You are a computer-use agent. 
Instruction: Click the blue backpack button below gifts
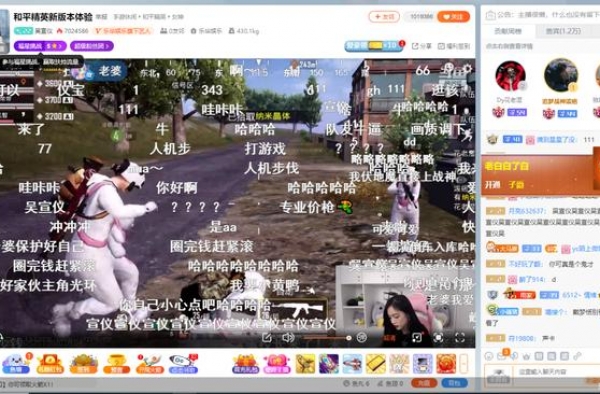click(x=454, y=383)
